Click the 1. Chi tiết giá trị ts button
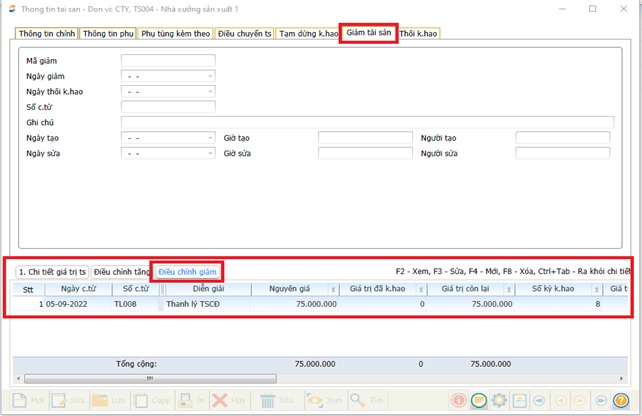This screenshot has height=416, width=642. point(52,271)
